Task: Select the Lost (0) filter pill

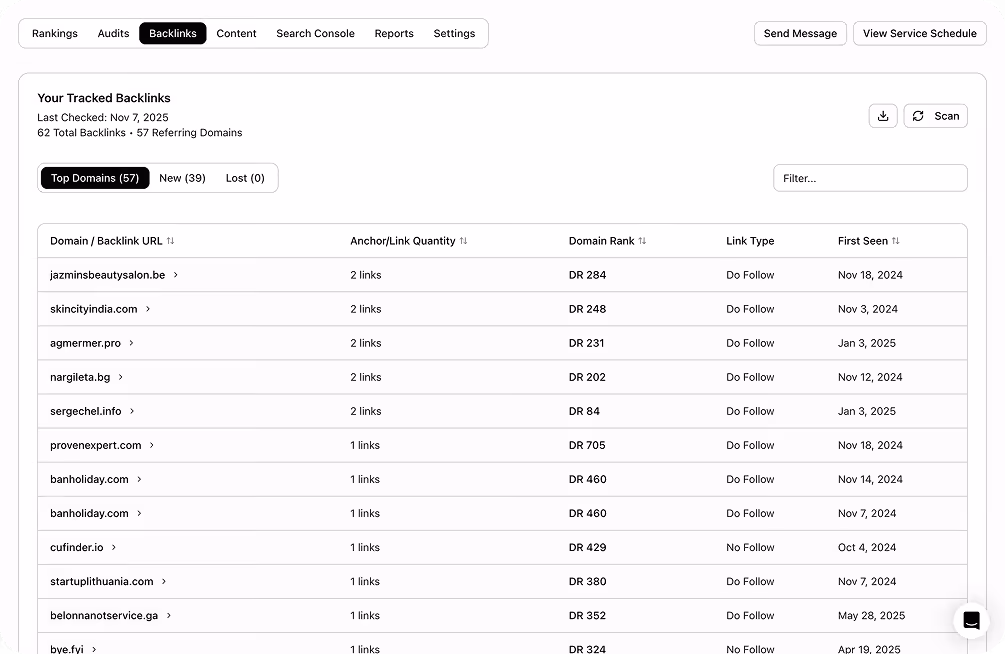Action: point(245,177)
